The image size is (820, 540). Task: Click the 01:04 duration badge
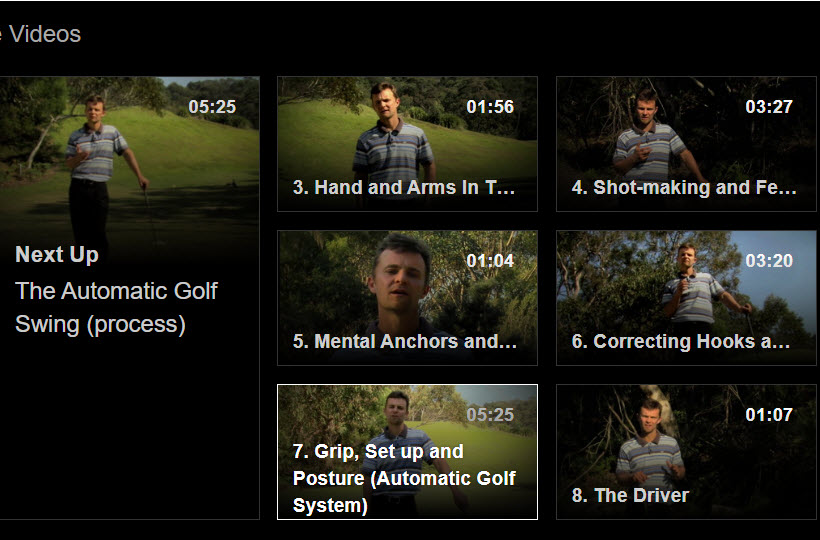click(x=490, y=261)
